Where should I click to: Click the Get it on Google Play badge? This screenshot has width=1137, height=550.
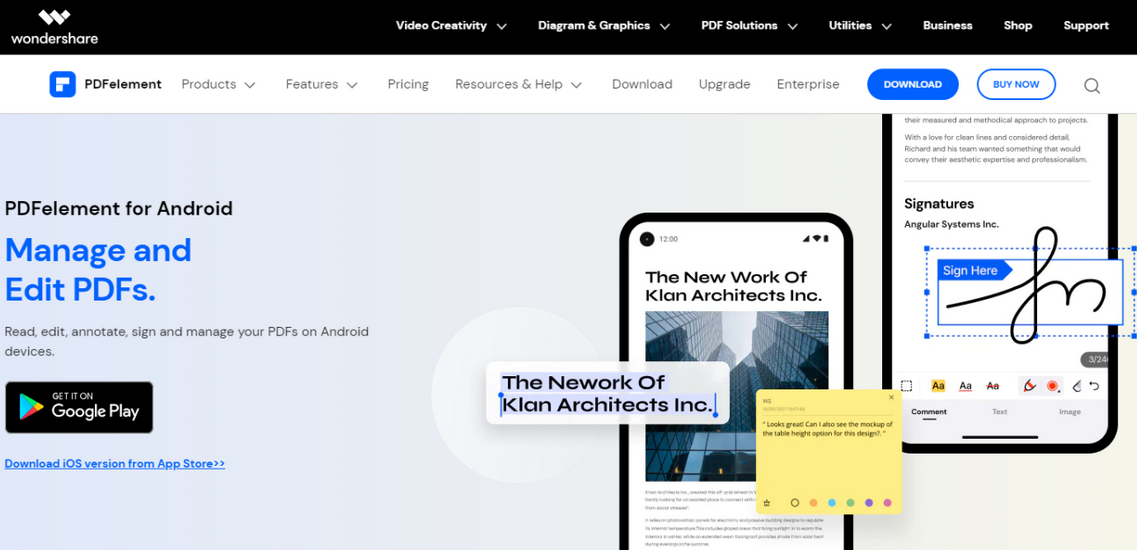coord(79,408)
